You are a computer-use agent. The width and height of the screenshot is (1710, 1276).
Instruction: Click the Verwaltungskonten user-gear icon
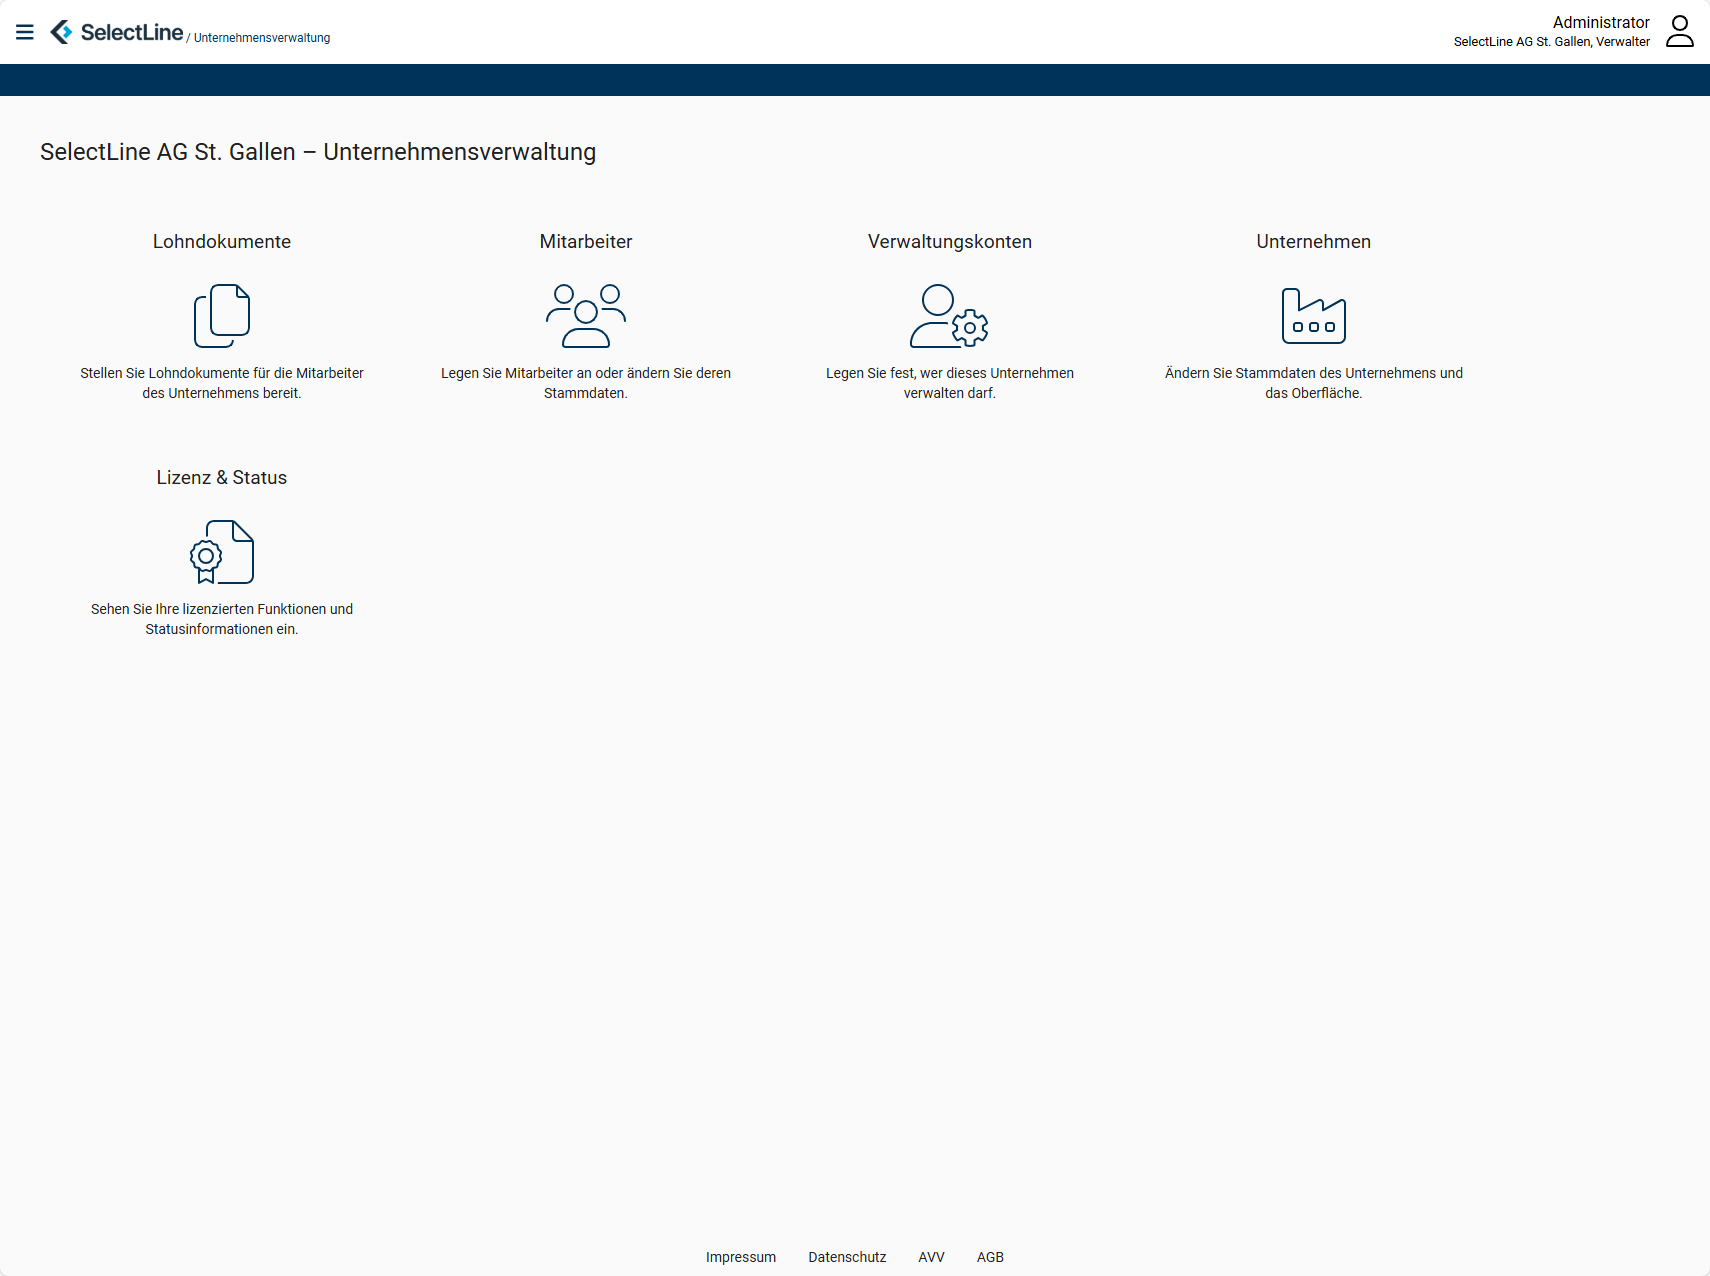pyautogui.click(x=949, y=316)
